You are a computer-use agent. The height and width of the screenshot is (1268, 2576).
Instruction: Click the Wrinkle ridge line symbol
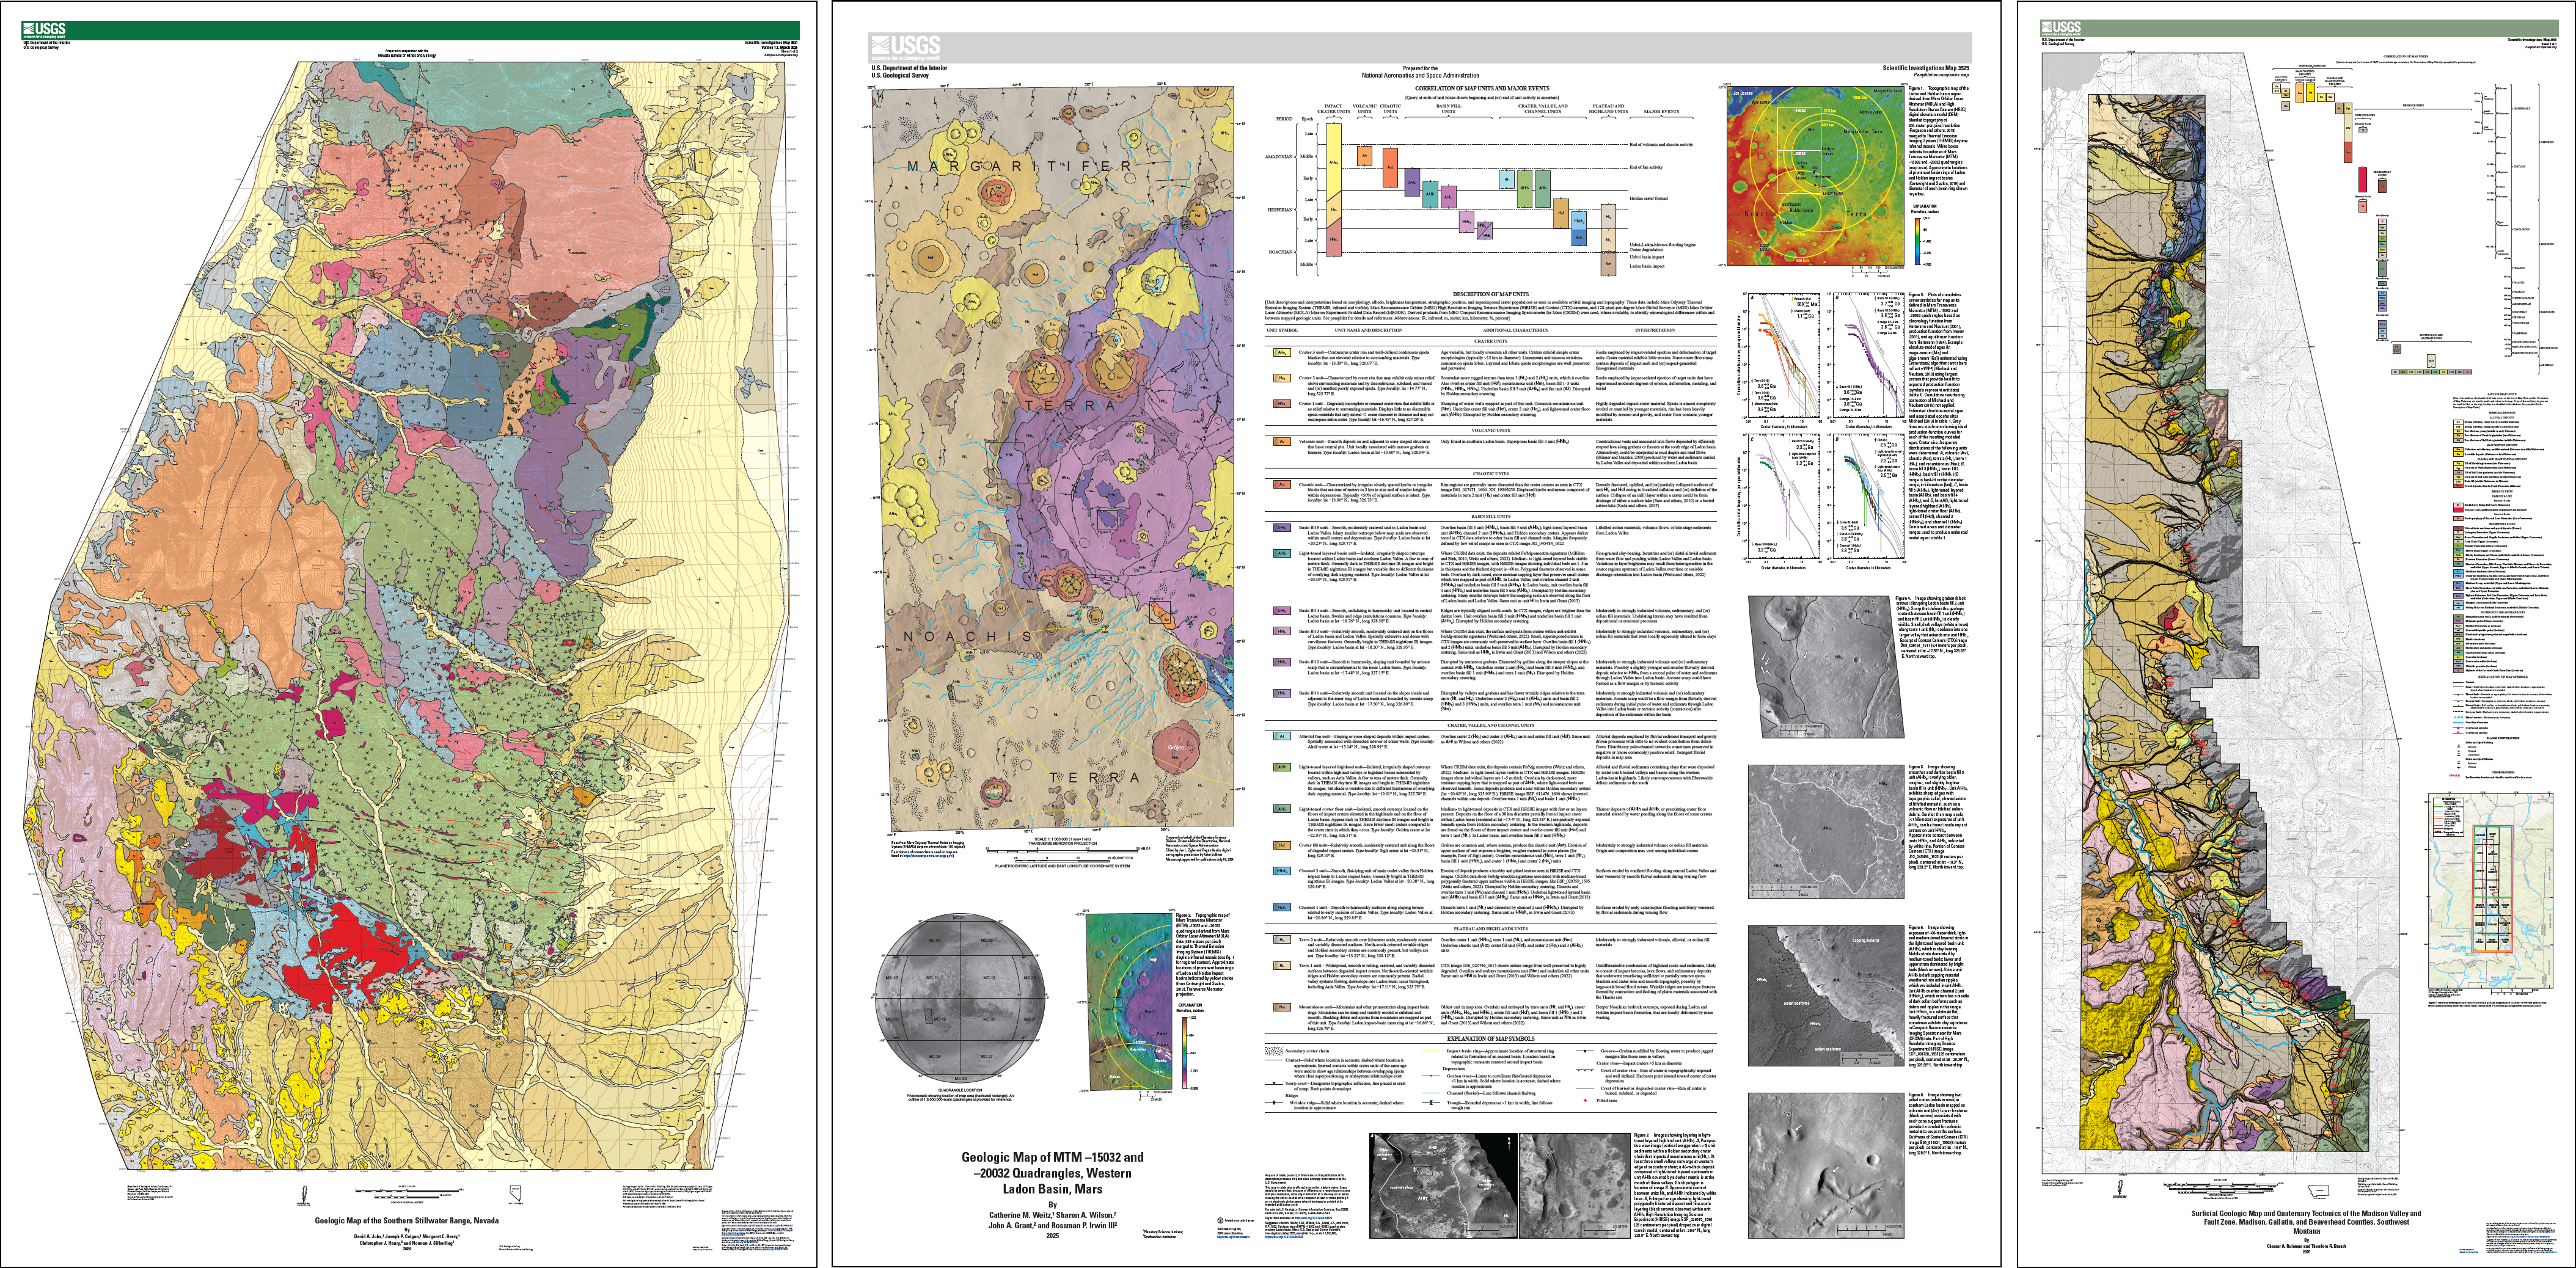click(1274, 1103)
